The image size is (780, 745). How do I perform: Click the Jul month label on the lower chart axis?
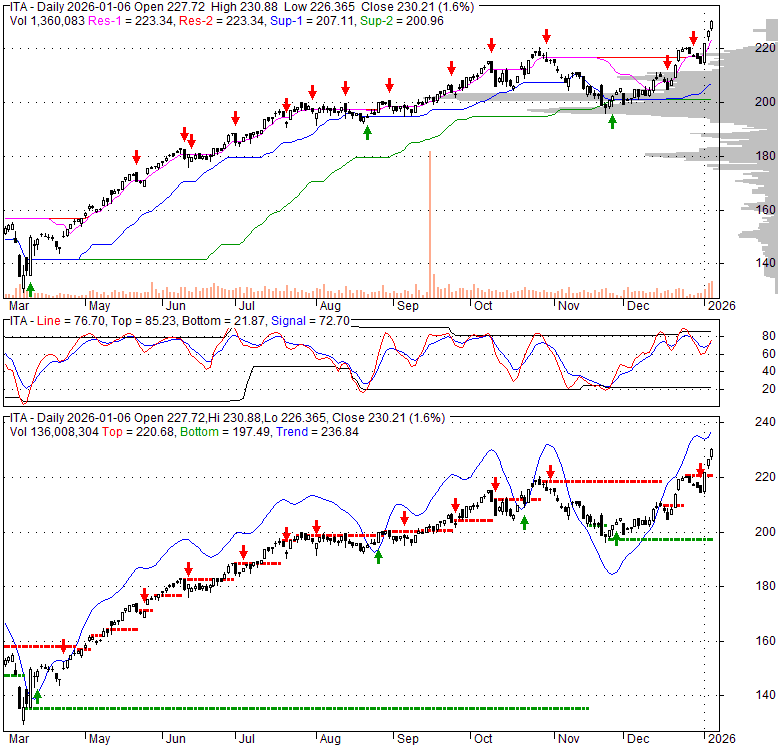[x=246, y=739]
